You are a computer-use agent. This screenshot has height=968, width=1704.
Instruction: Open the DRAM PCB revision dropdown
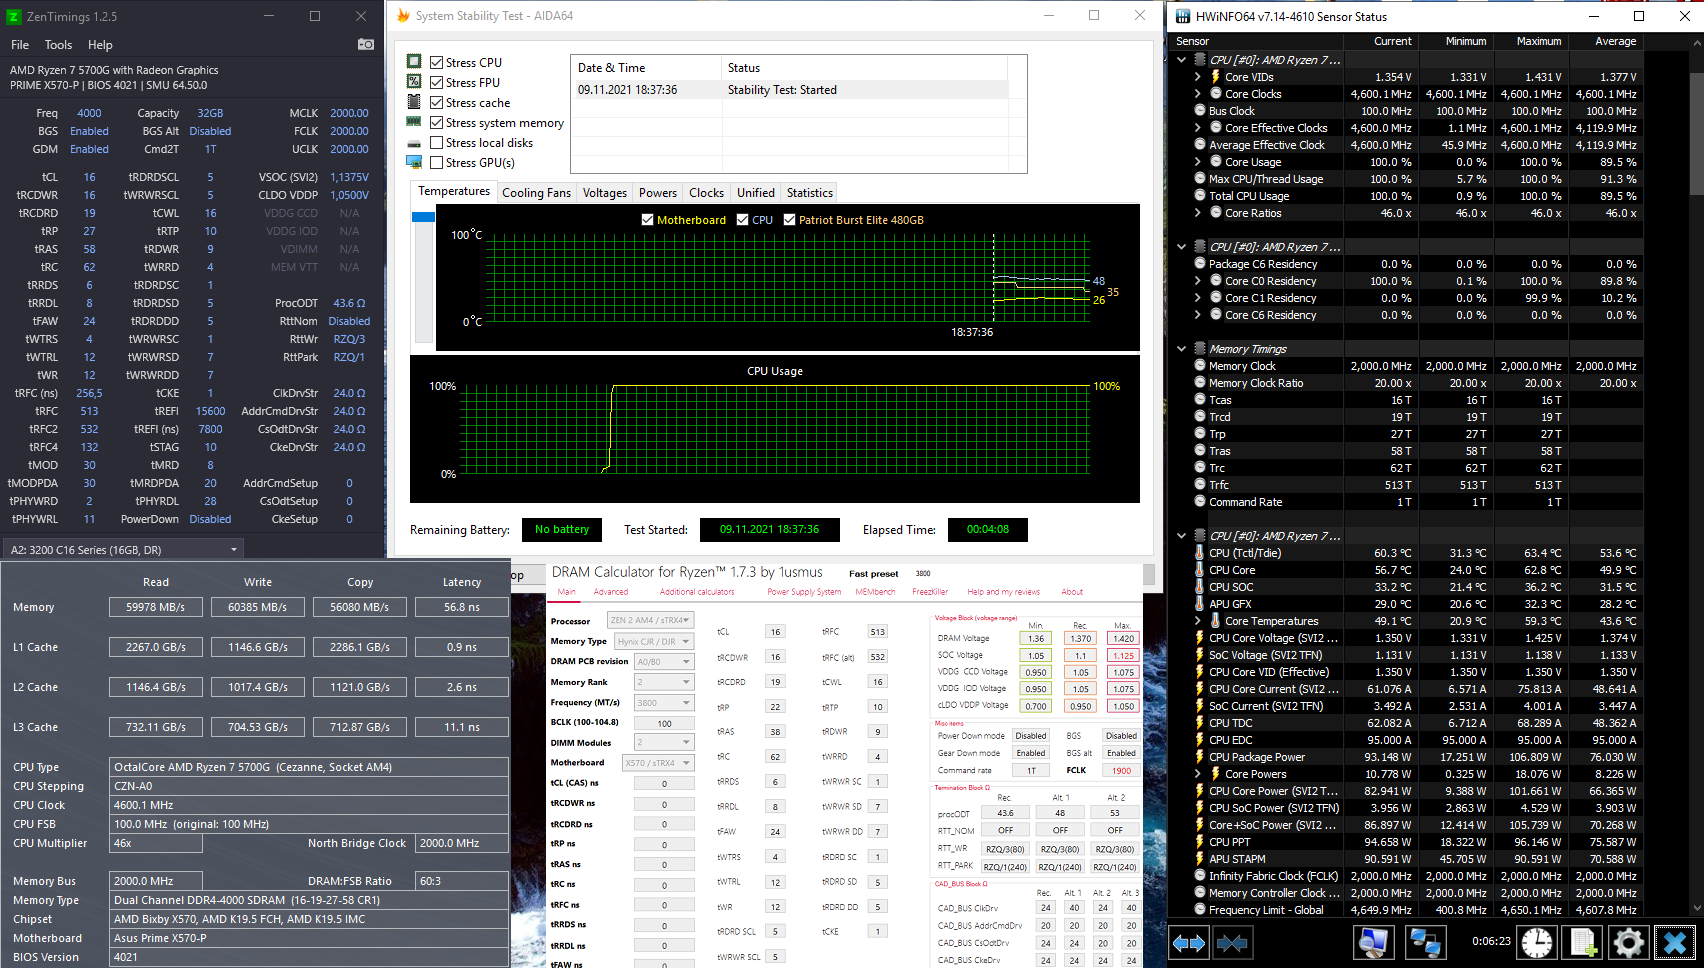[x=664, y=662]
